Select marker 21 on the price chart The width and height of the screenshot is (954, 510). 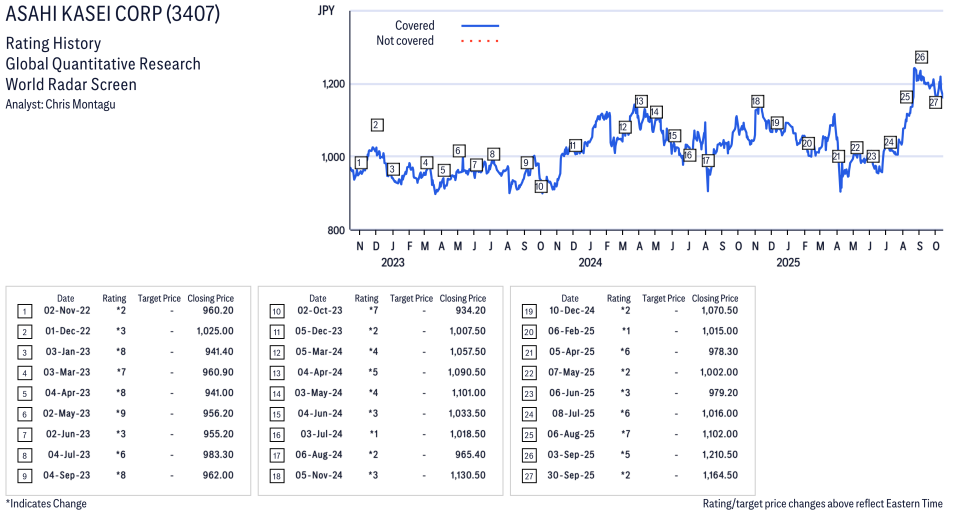838,156
